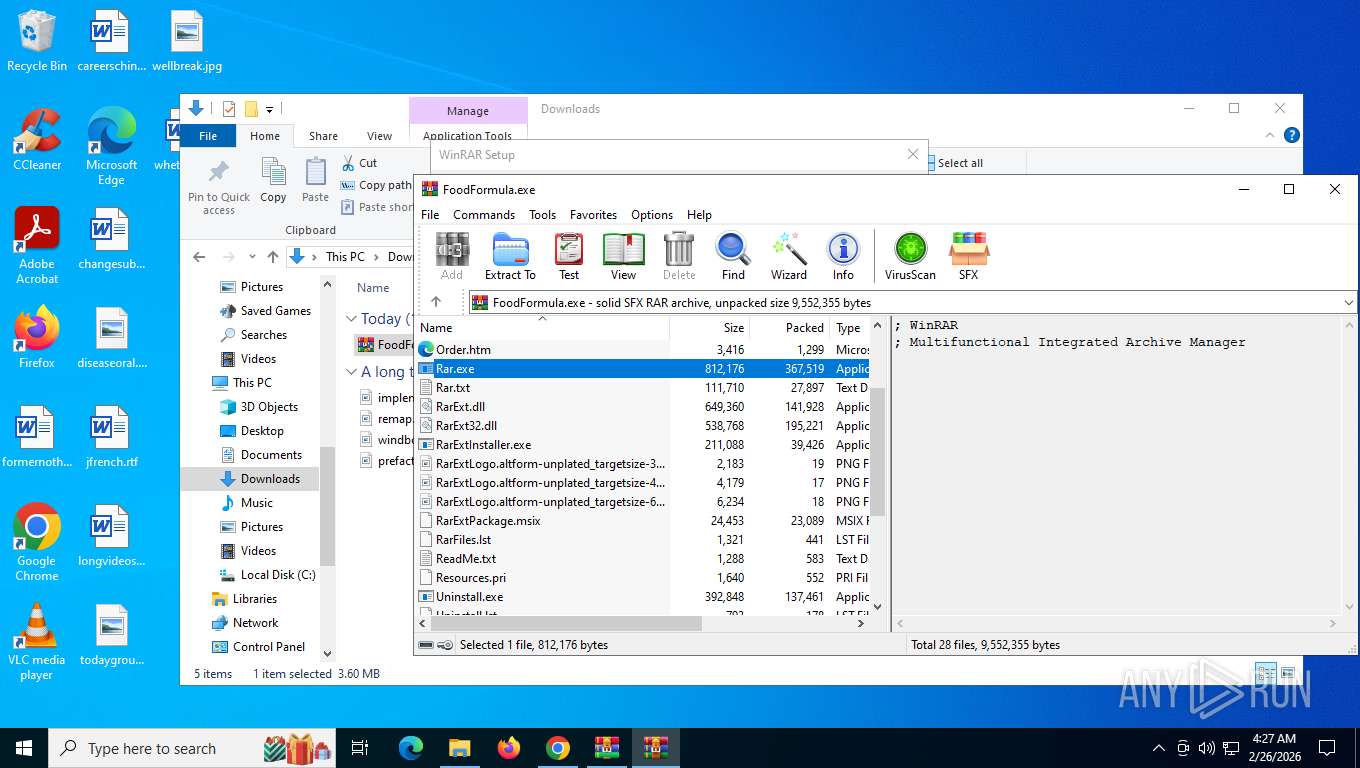Select wellbreak.jpg on the desktop

pos(187,41)
